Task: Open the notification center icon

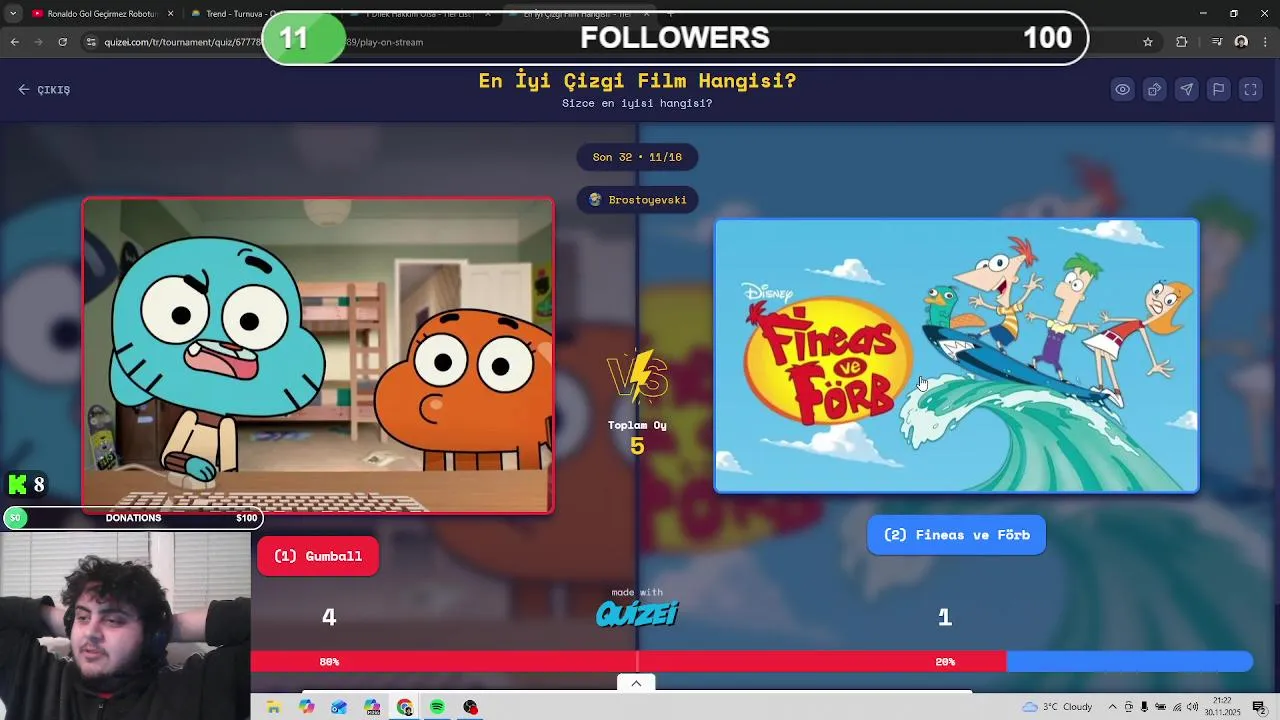Action: click(x=1259, y=707)
